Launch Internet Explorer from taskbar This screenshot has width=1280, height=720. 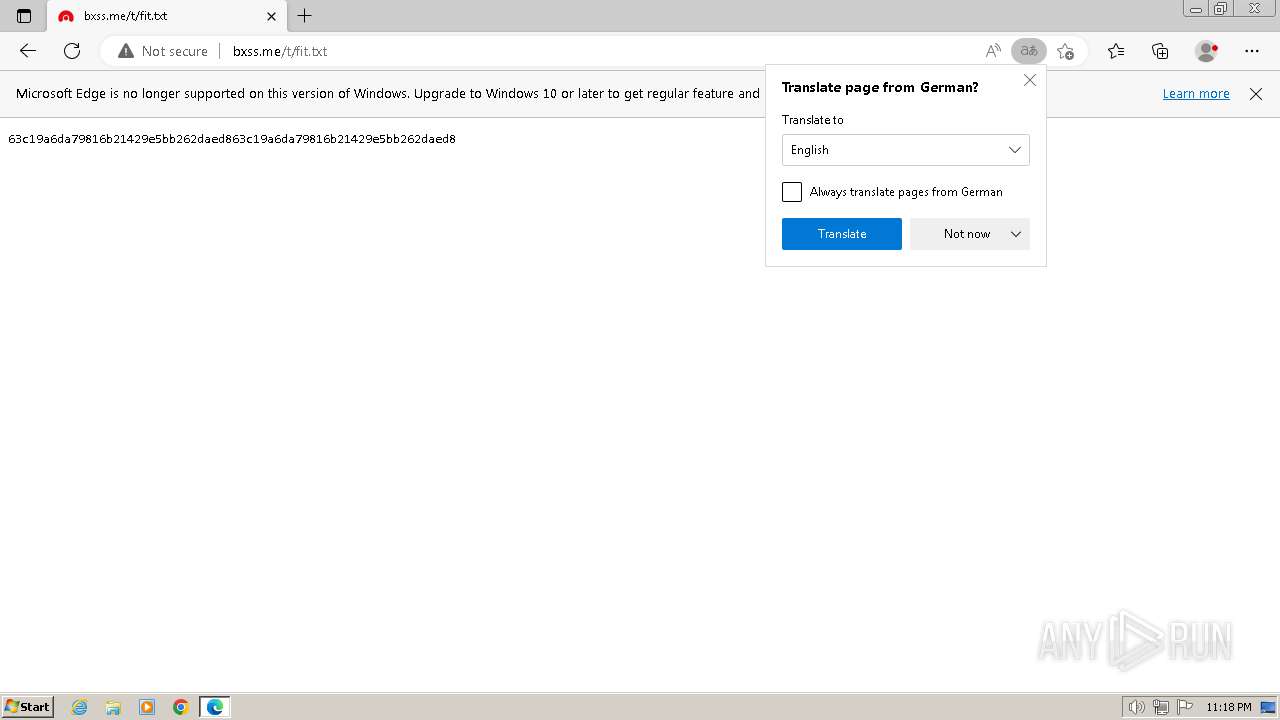(x=80, y=707)
